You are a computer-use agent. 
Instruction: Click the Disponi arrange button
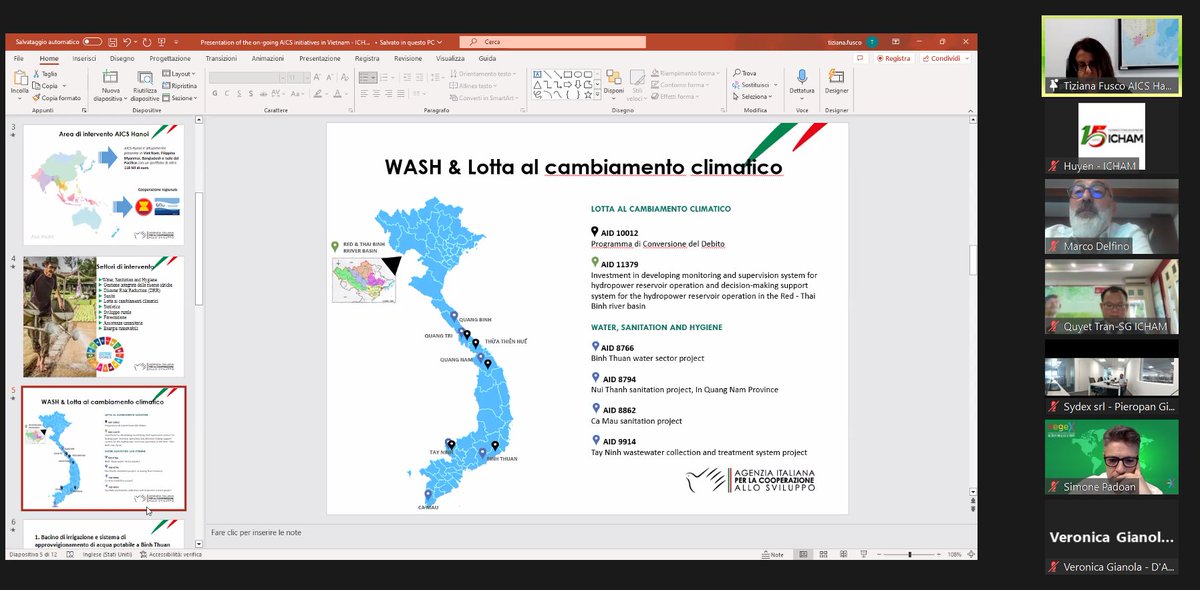click(x=613, y=85)
